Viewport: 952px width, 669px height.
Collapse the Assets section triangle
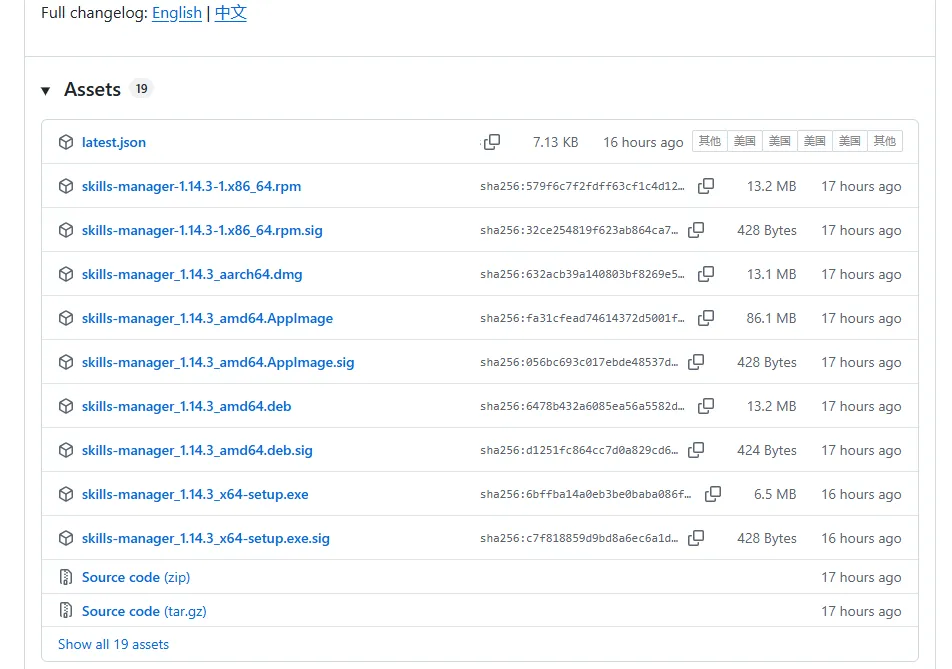[46, 91]
